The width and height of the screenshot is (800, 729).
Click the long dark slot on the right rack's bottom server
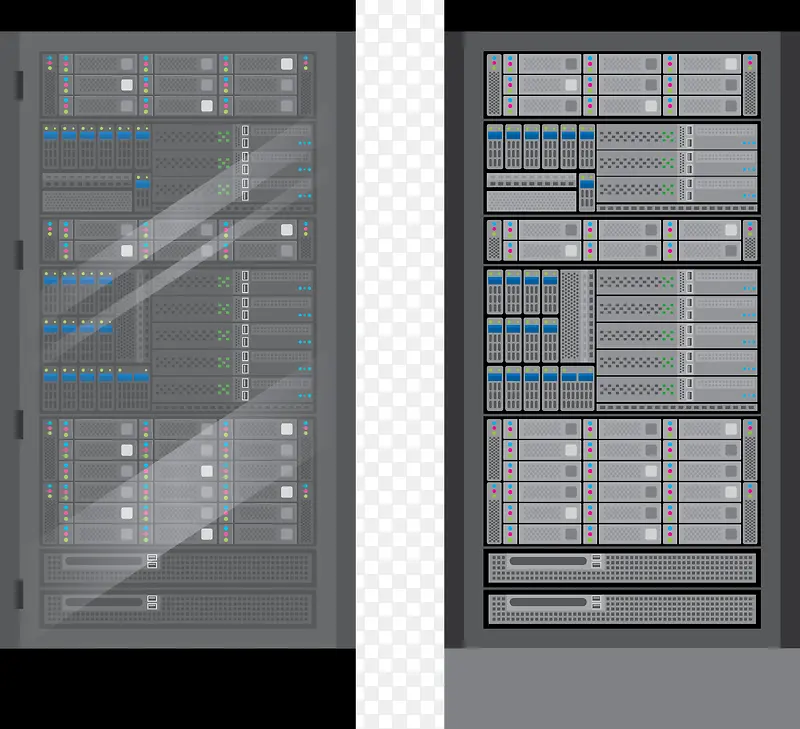[548, 602]
